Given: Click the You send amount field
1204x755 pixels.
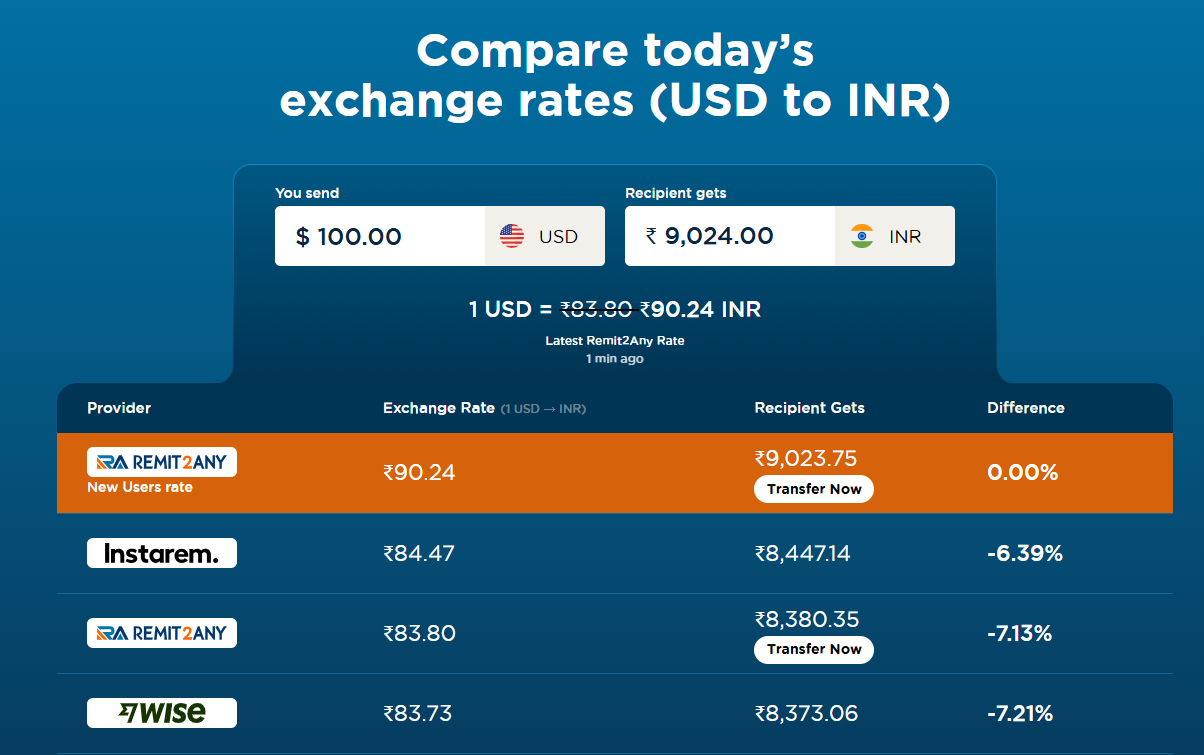Looking at the screenshot, I should click(380, 236).
